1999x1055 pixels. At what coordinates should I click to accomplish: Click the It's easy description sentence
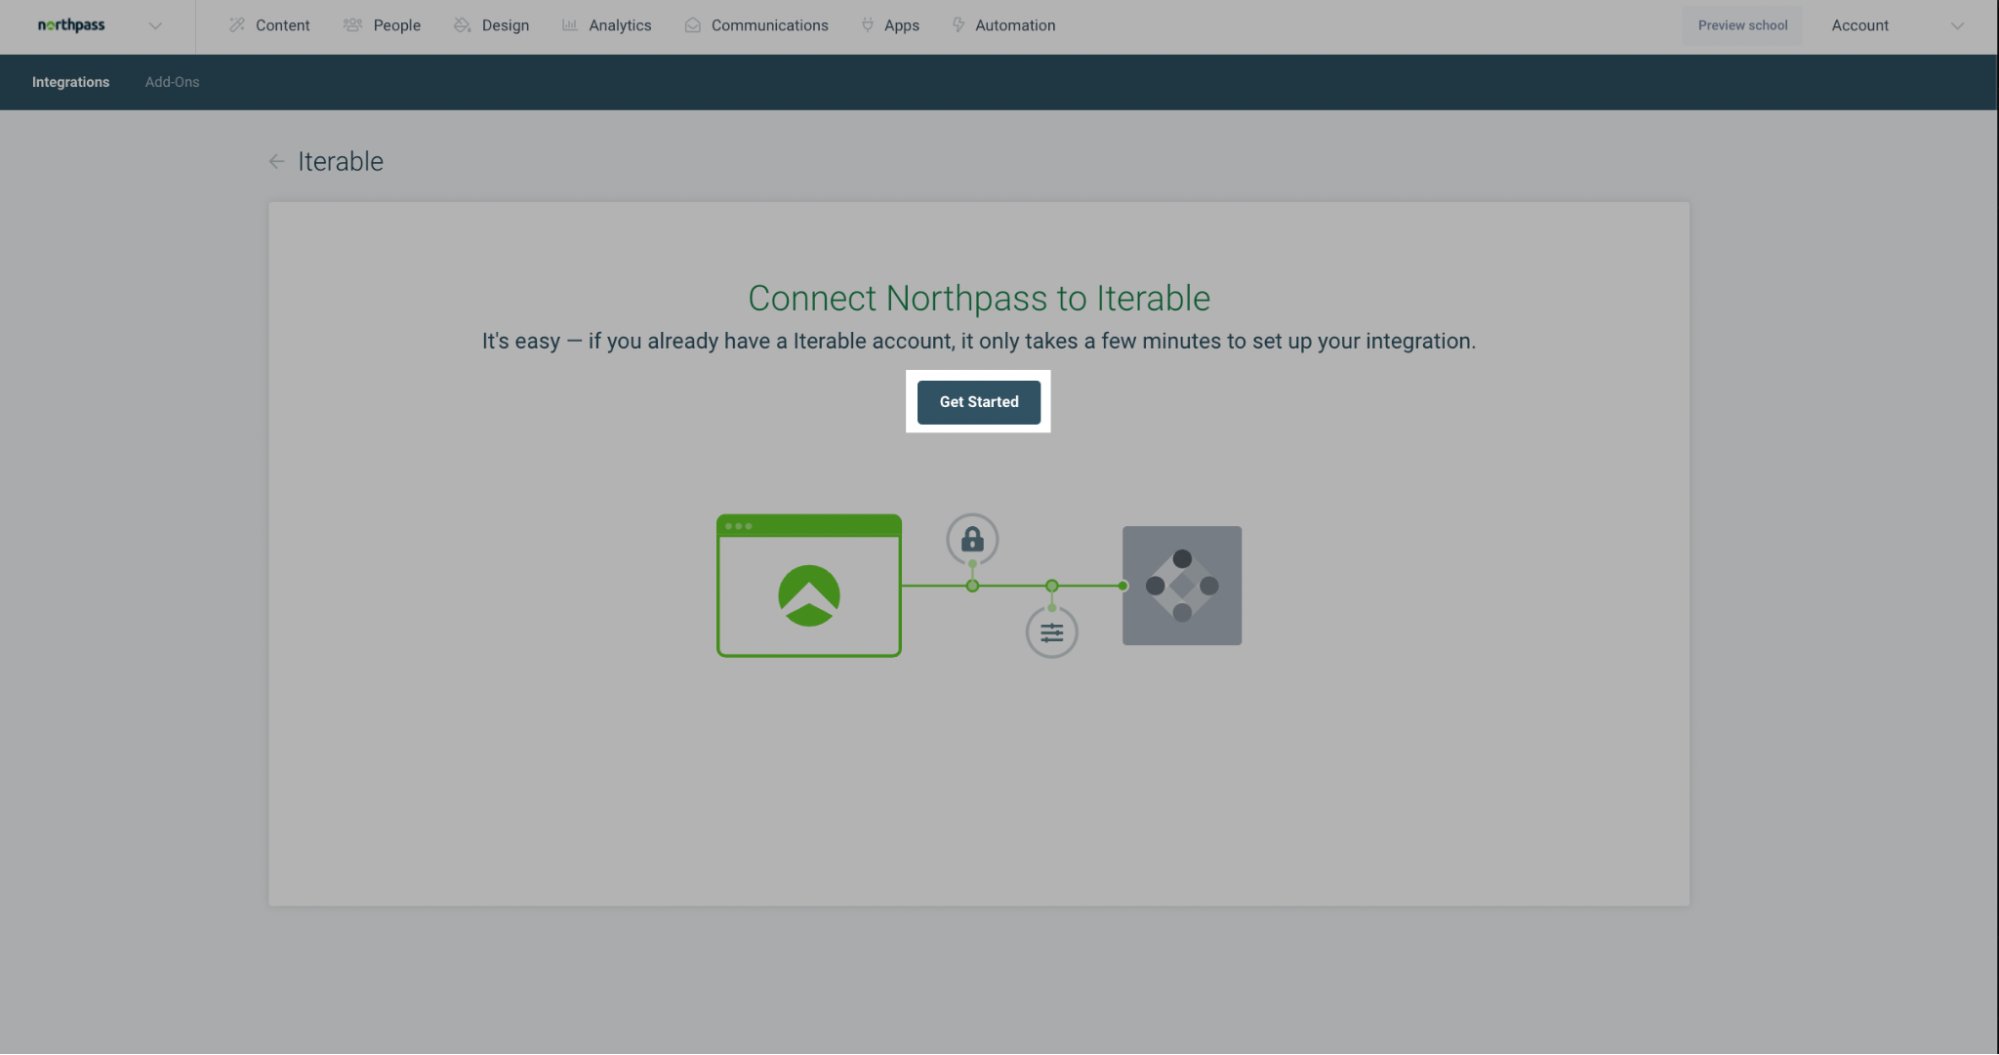point(979,341)
